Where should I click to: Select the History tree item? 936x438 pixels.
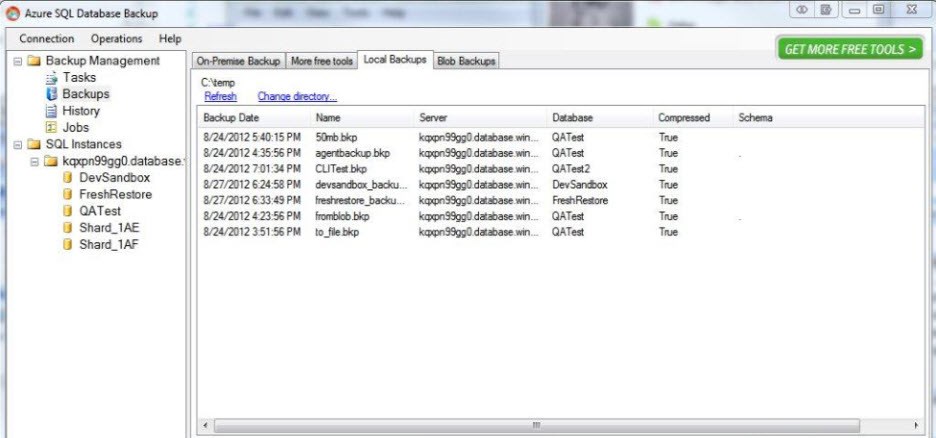(x=81, y=111)
